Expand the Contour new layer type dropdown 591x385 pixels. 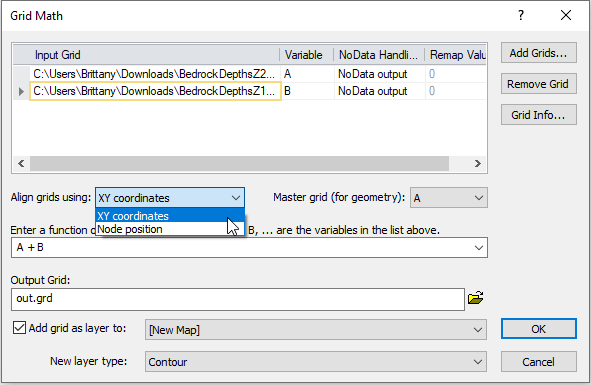coord(316,362)
